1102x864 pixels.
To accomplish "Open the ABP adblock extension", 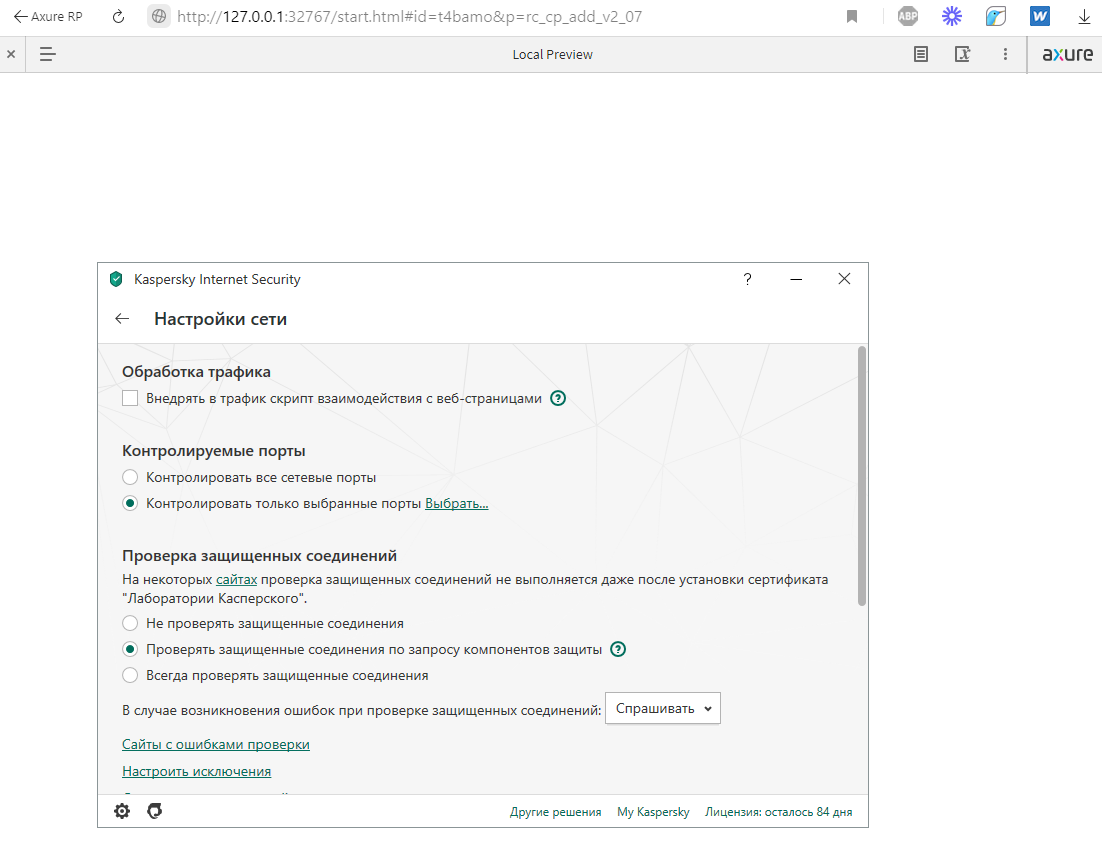I will pyautogui.click(x=907, y=16).
